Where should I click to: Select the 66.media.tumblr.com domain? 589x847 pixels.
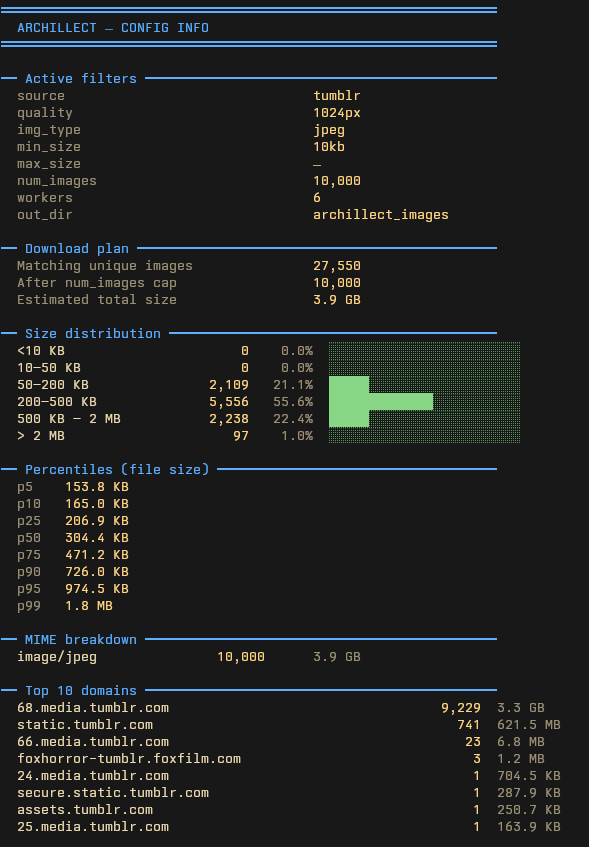pos(92,742)
